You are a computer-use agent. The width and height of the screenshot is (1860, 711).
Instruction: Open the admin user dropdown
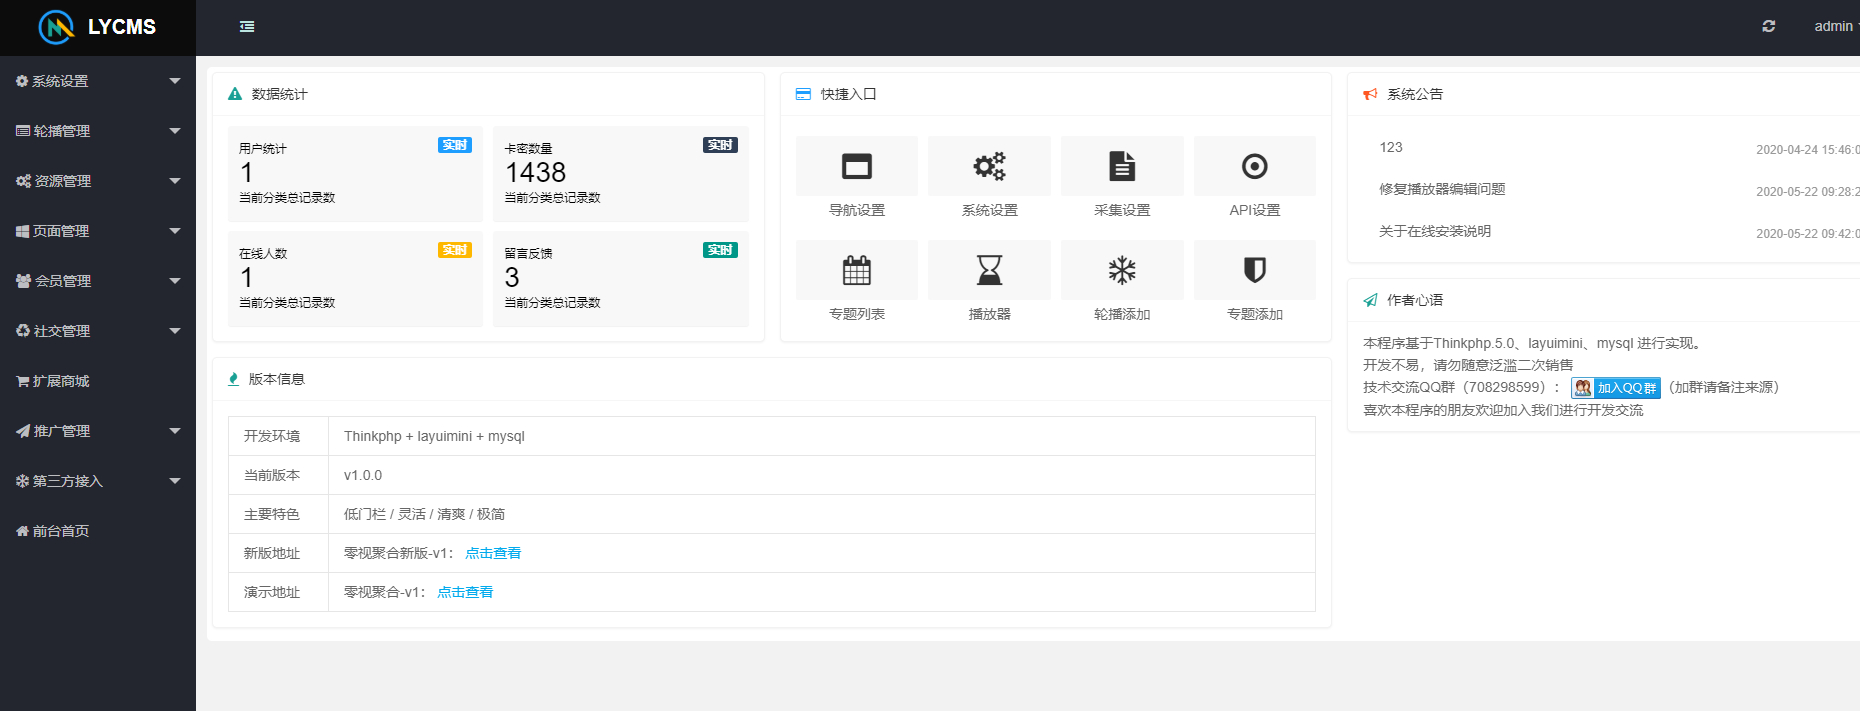tap(1836, 26)
